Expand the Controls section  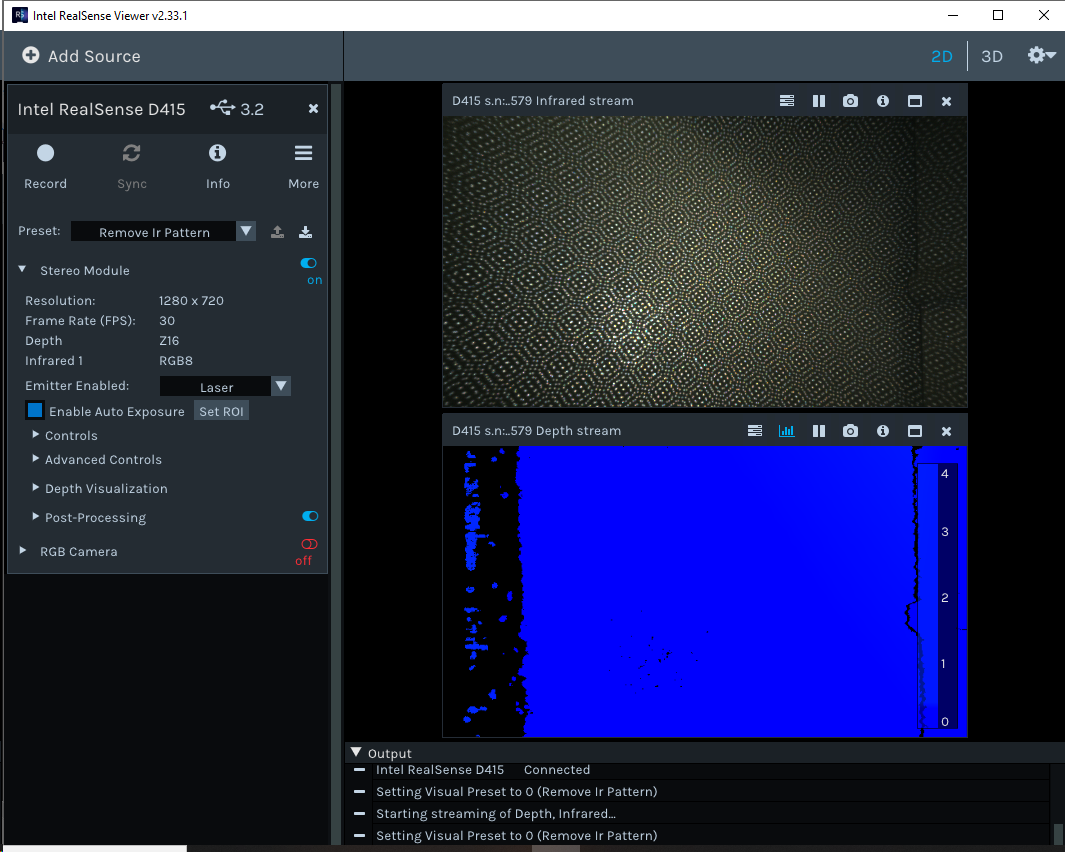tap(35, 435)
